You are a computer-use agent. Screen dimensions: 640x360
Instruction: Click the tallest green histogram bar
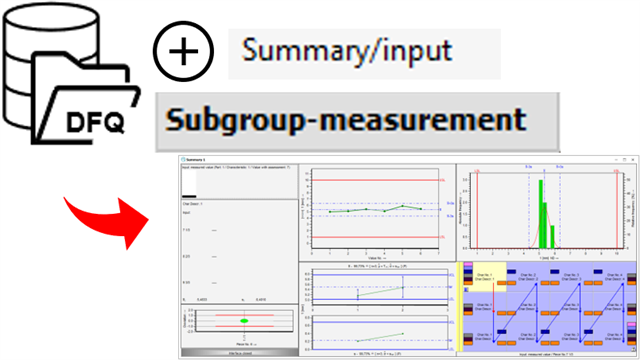pos(540,214)
